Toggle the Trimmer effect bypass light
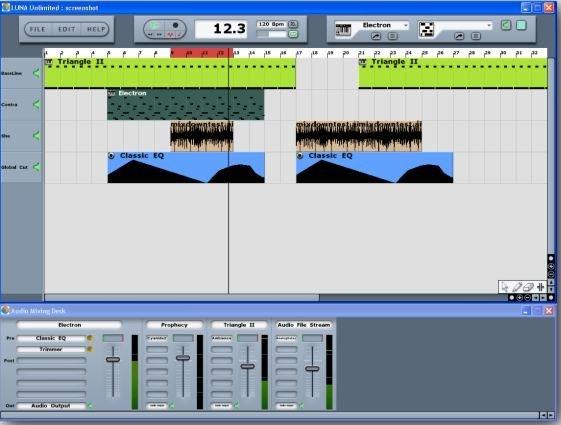Screen dimensions: 561x425 (x=89, y=349)
